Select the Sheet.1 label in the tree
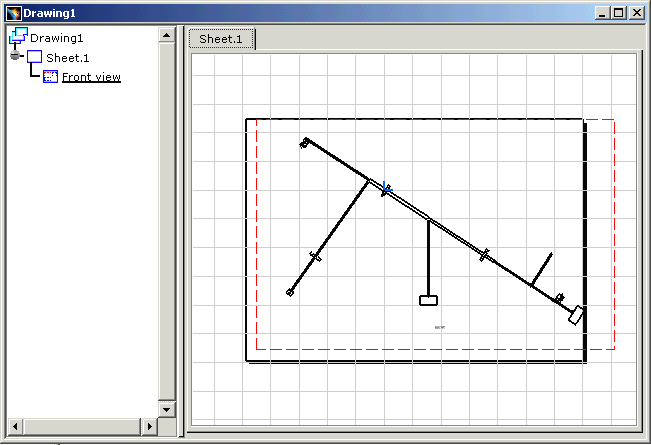The height and width of the screenshot is (445, 651). point(68,57)
